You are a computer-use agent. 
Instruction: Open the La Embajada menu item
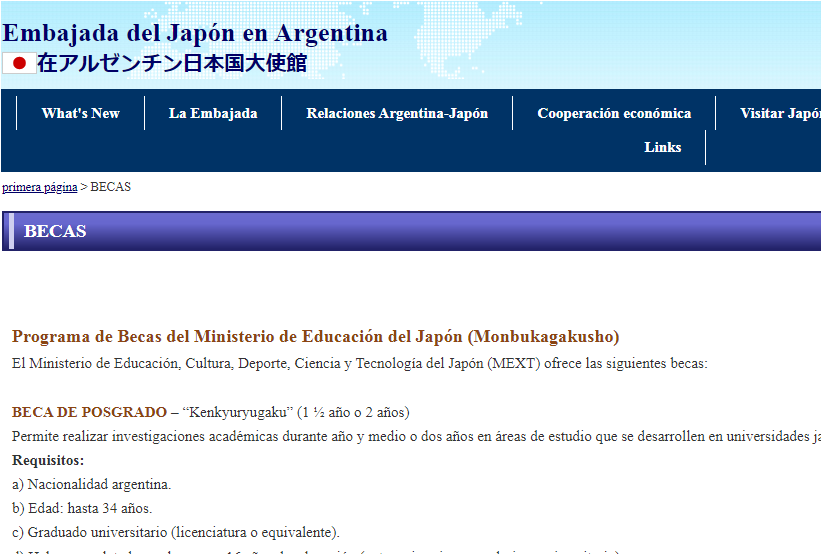(213, 113)
